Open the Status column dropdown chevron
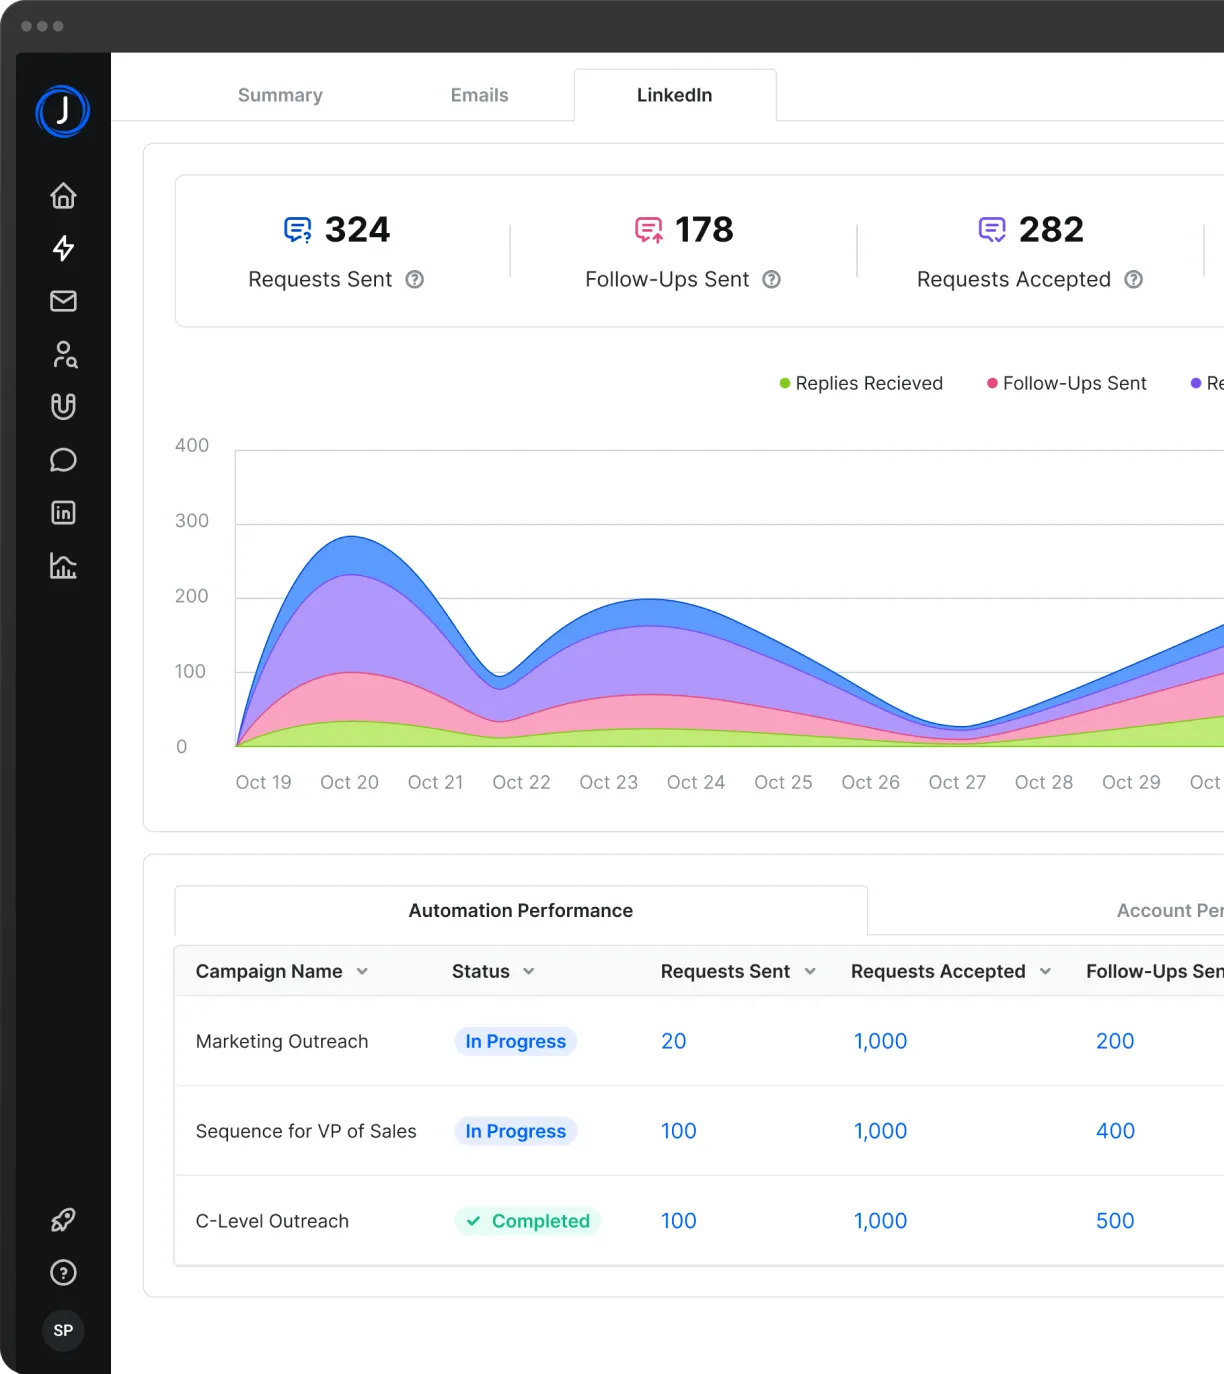The height and width of the screenshot is (1374, 1224). coord(528,972)
